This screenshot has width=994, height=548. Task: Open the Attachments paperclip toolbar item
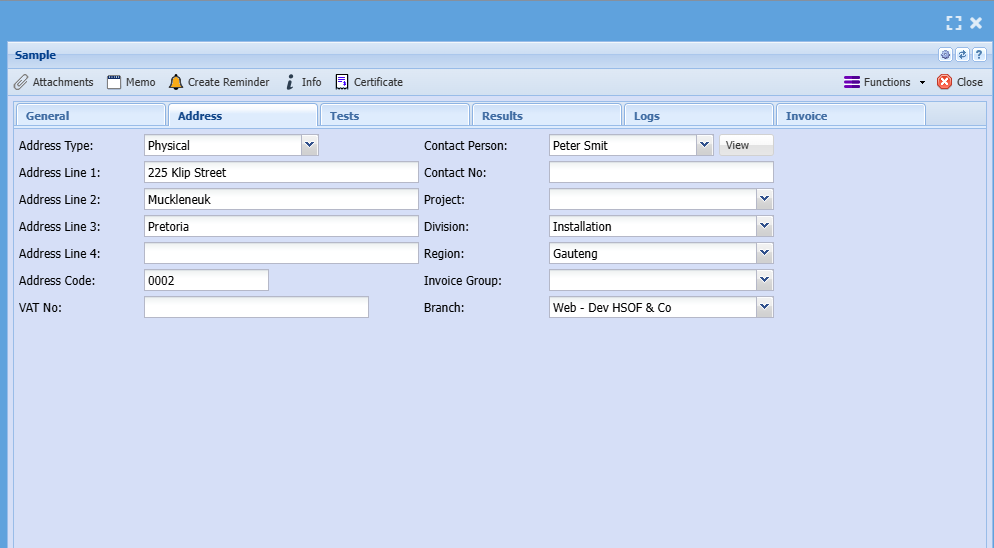54,82
